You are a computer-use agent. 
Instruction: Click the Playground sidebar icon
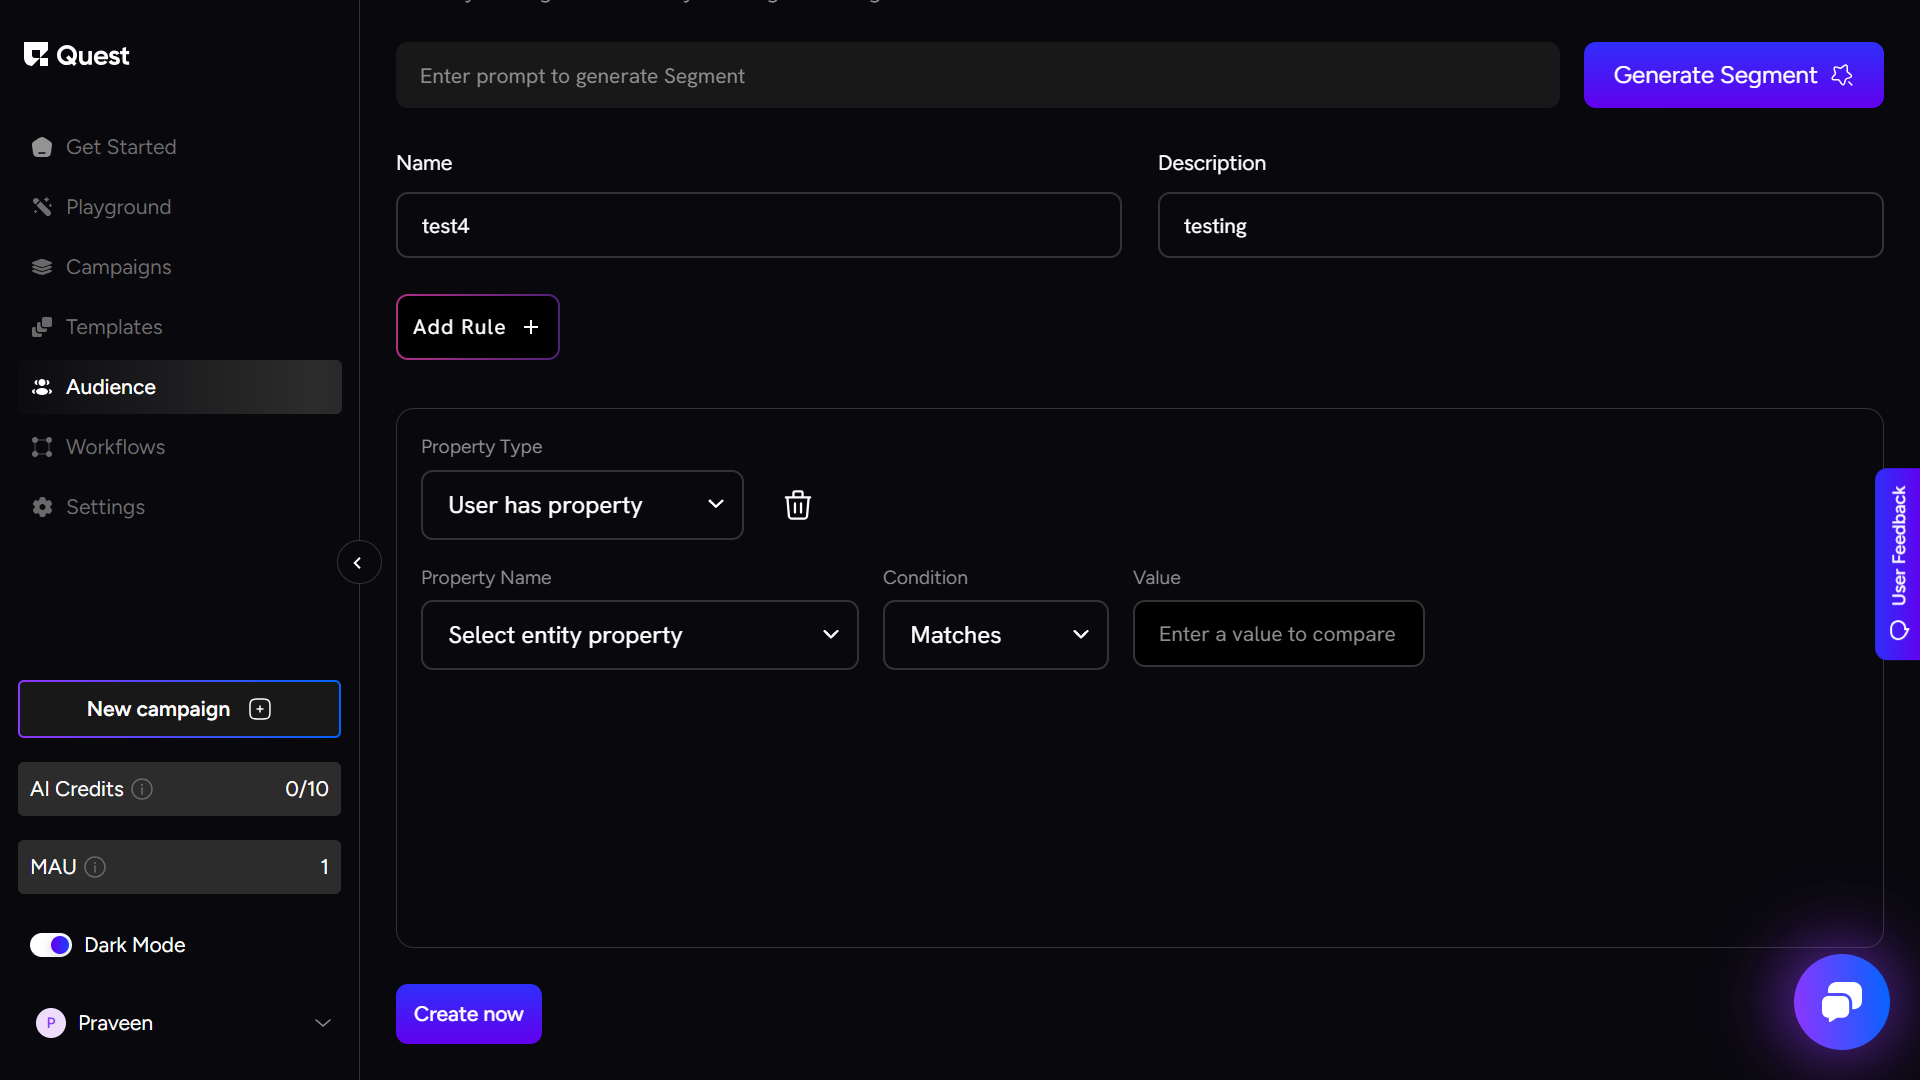click(x=42, y=207)
